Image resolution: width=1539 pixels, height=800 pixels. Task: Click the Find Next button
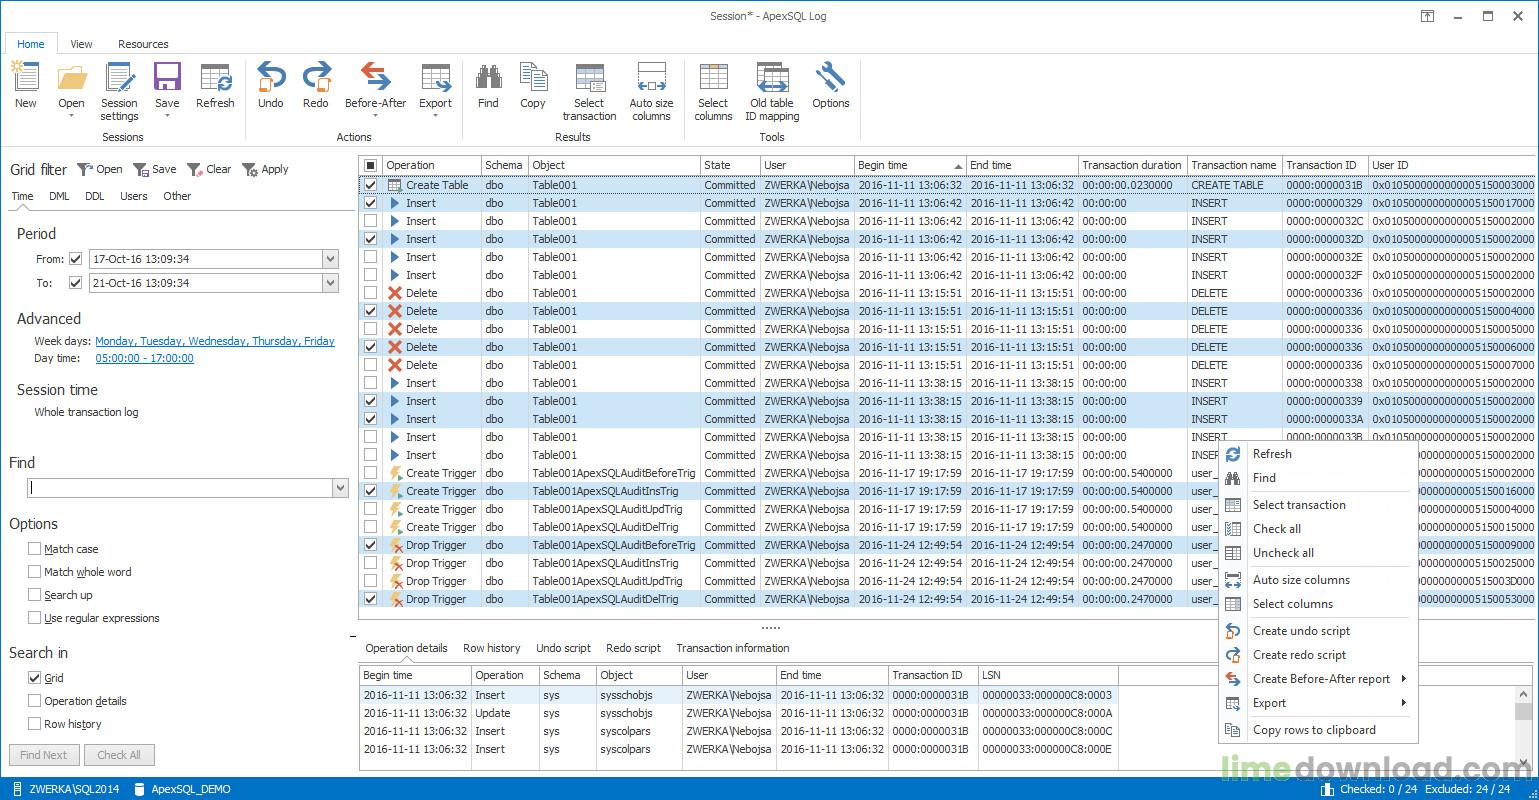(43, 754)
